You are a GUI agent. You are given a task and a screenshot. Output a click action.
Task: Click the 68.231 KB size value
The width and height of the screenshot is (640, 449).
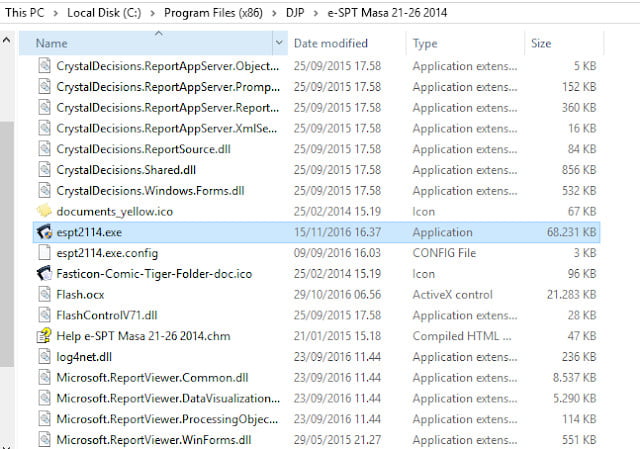pos(571,232)
